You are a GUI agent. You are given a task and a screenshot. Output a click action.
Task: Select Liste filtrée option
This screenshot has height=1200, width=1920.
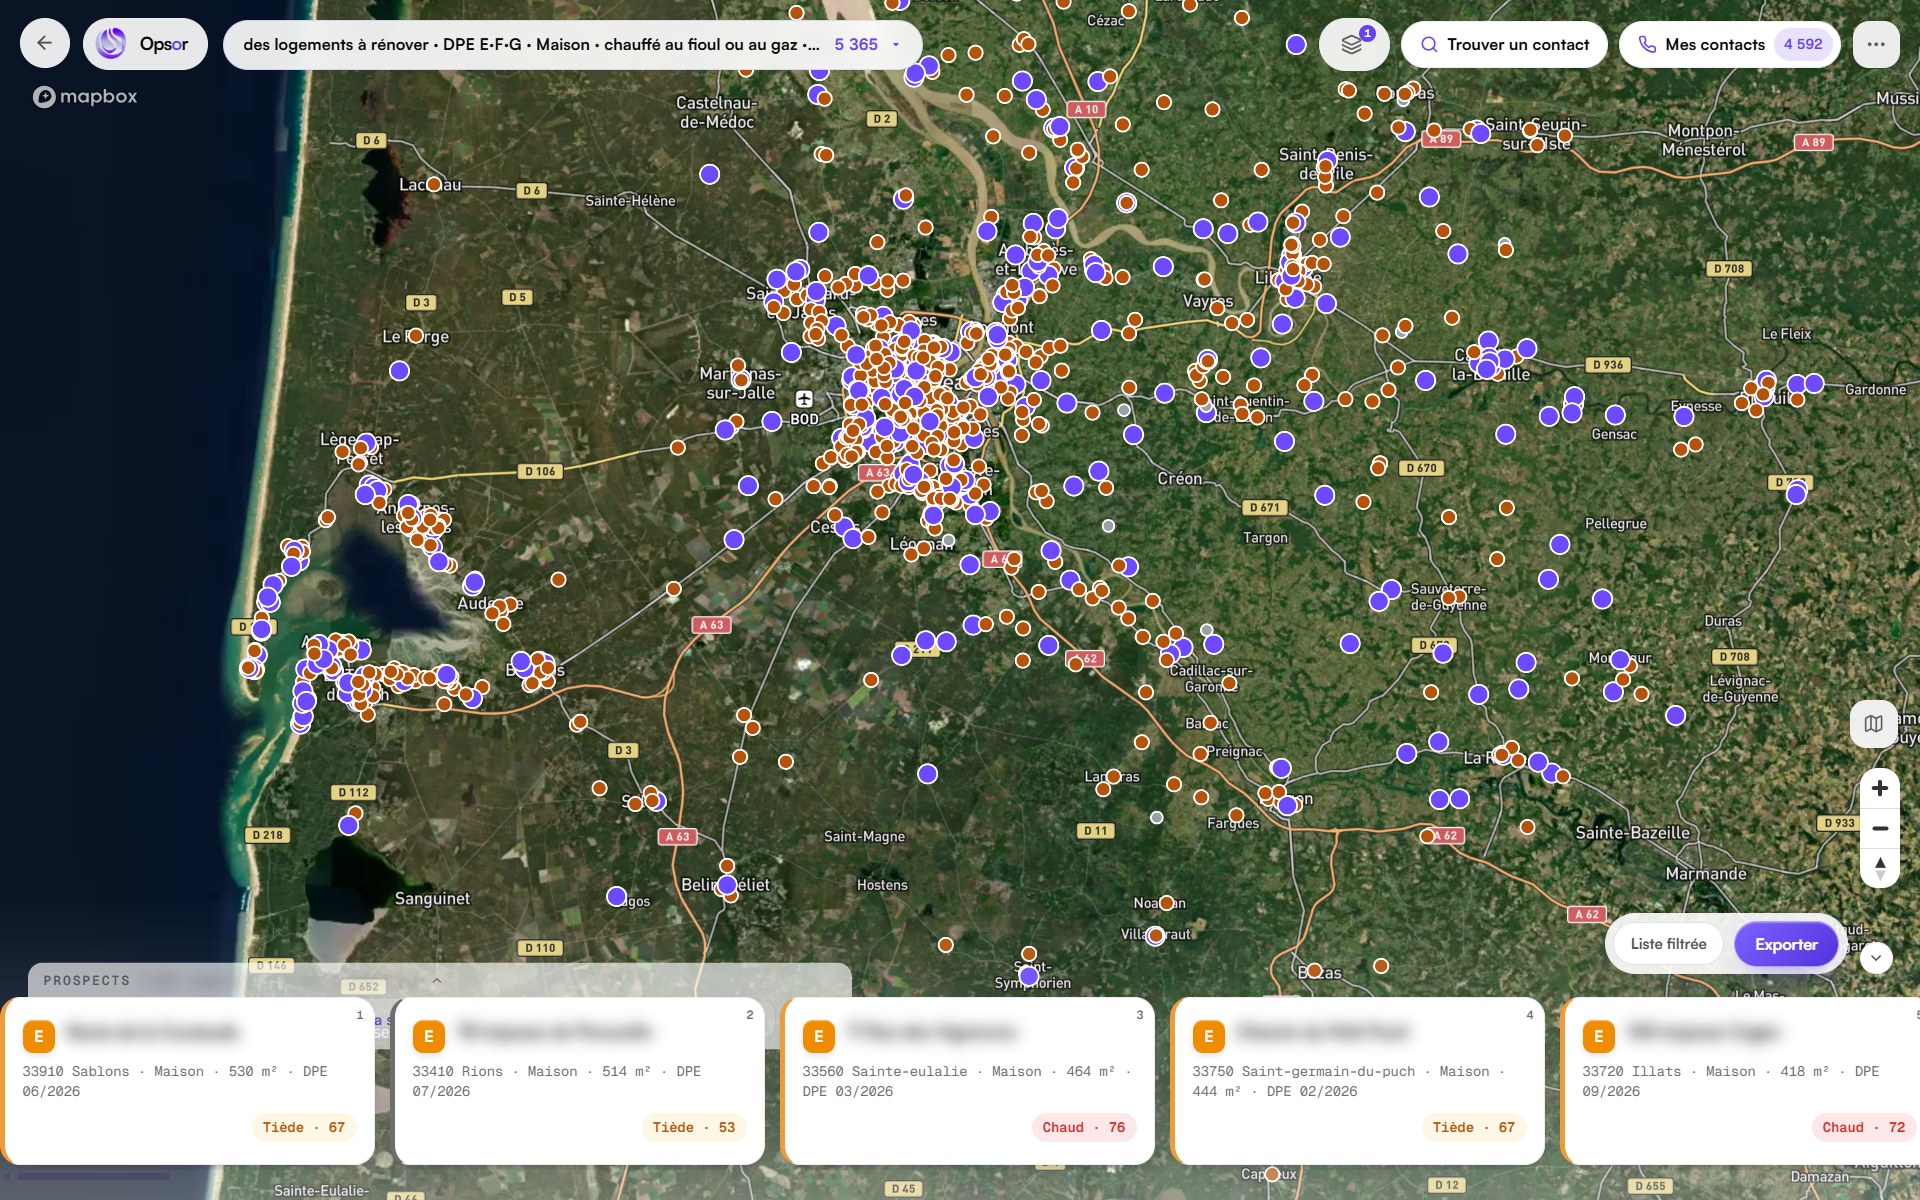pos(1668,944)
